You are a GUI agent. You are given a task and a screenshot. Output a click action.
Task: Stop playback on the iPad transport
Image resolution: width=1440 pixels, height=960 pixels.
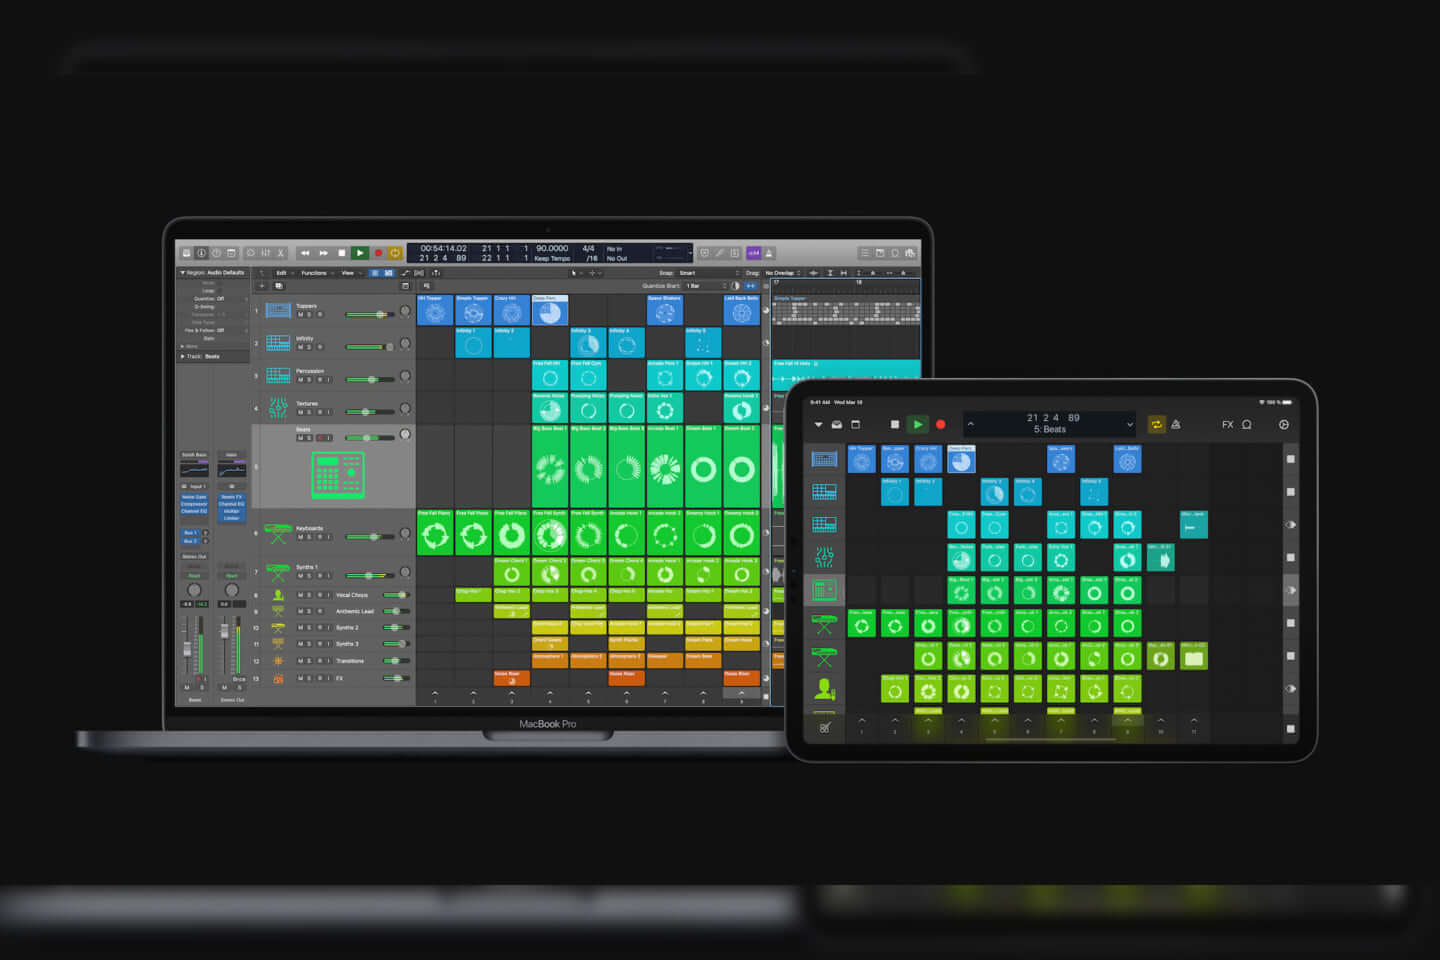[895, 425]
